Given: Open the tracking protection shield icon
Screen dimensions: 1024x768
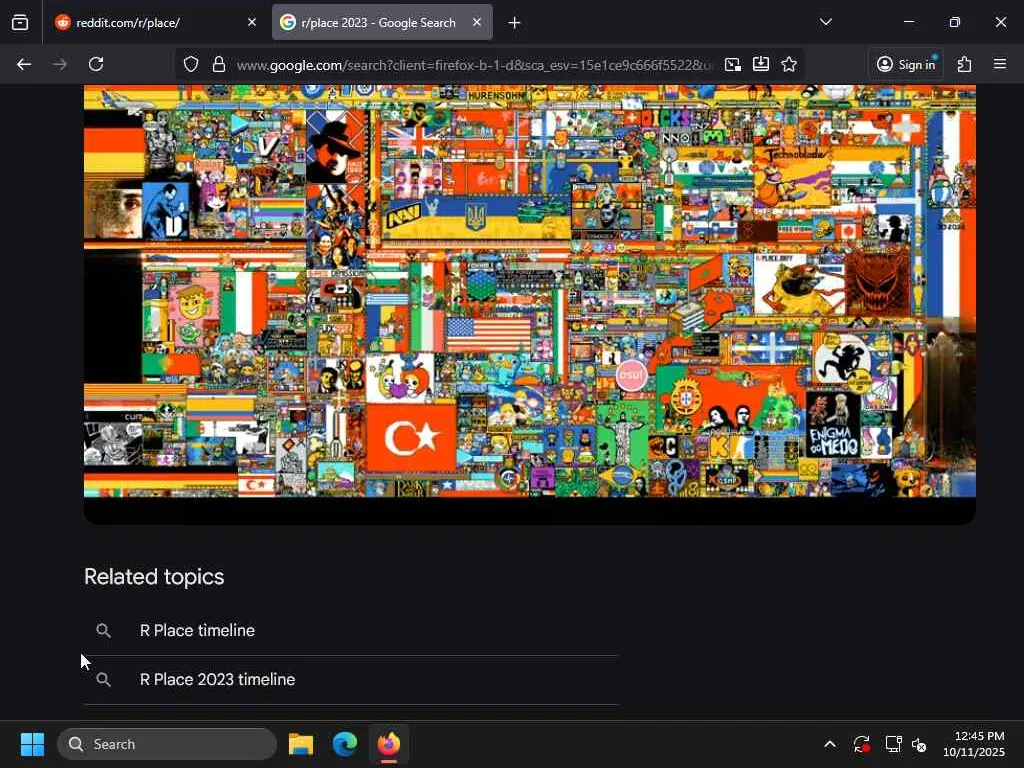Looking at the screenshot, I should coord(190,64).
